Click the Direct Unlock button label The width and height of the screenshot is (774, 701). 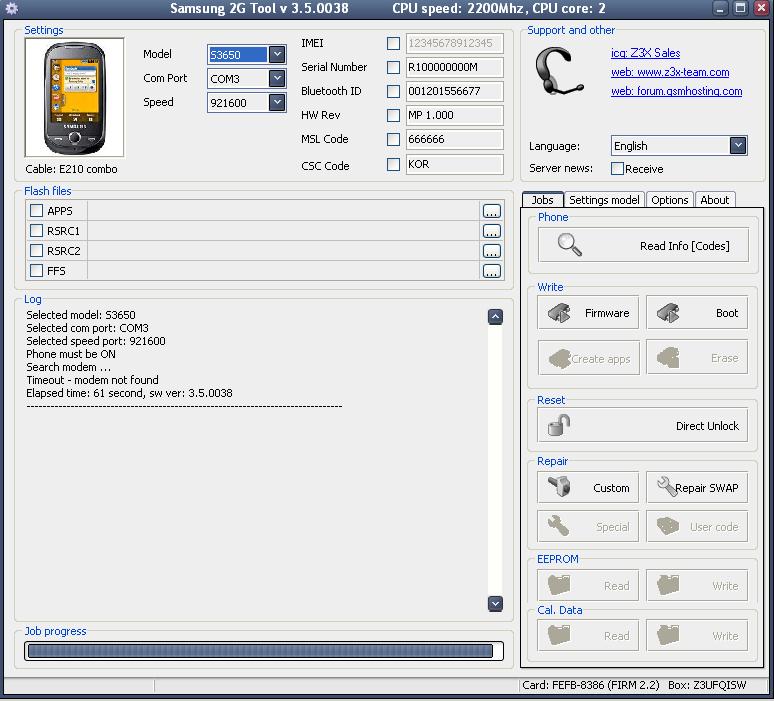click(x=707, y=426)
